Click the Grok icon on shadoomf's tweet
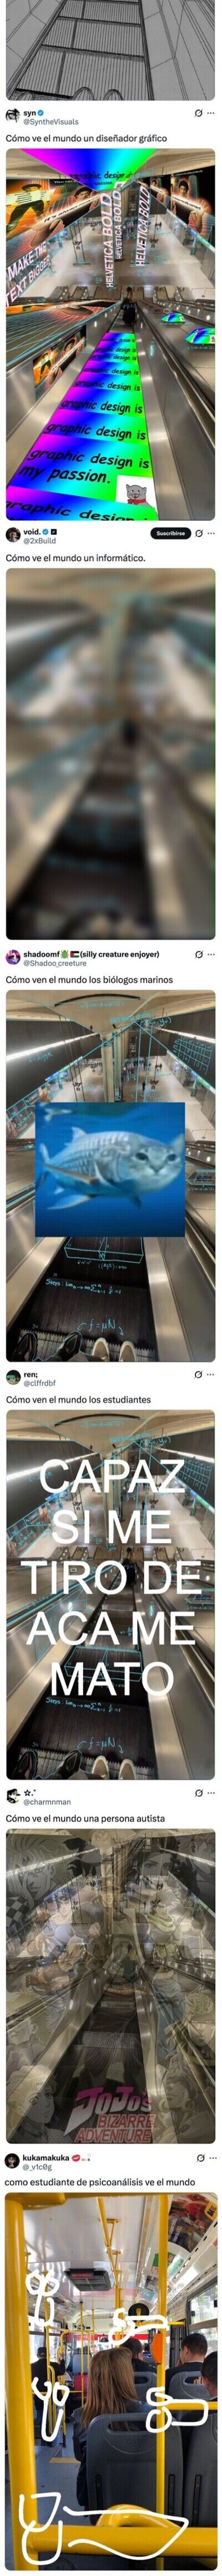This screenshot has height=2576, width=222. point(199,955)
